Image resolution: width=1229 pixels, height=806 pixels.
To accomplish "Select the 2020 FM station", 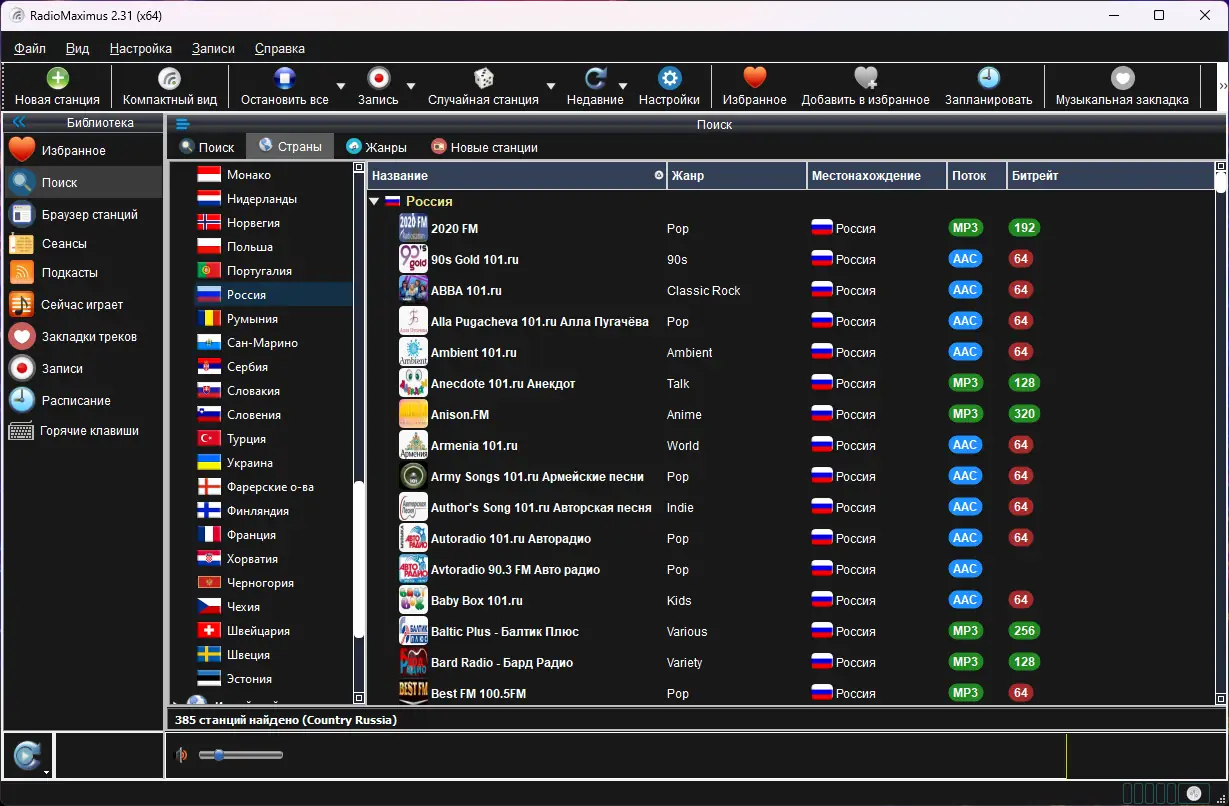I will (x=790, y=228).
